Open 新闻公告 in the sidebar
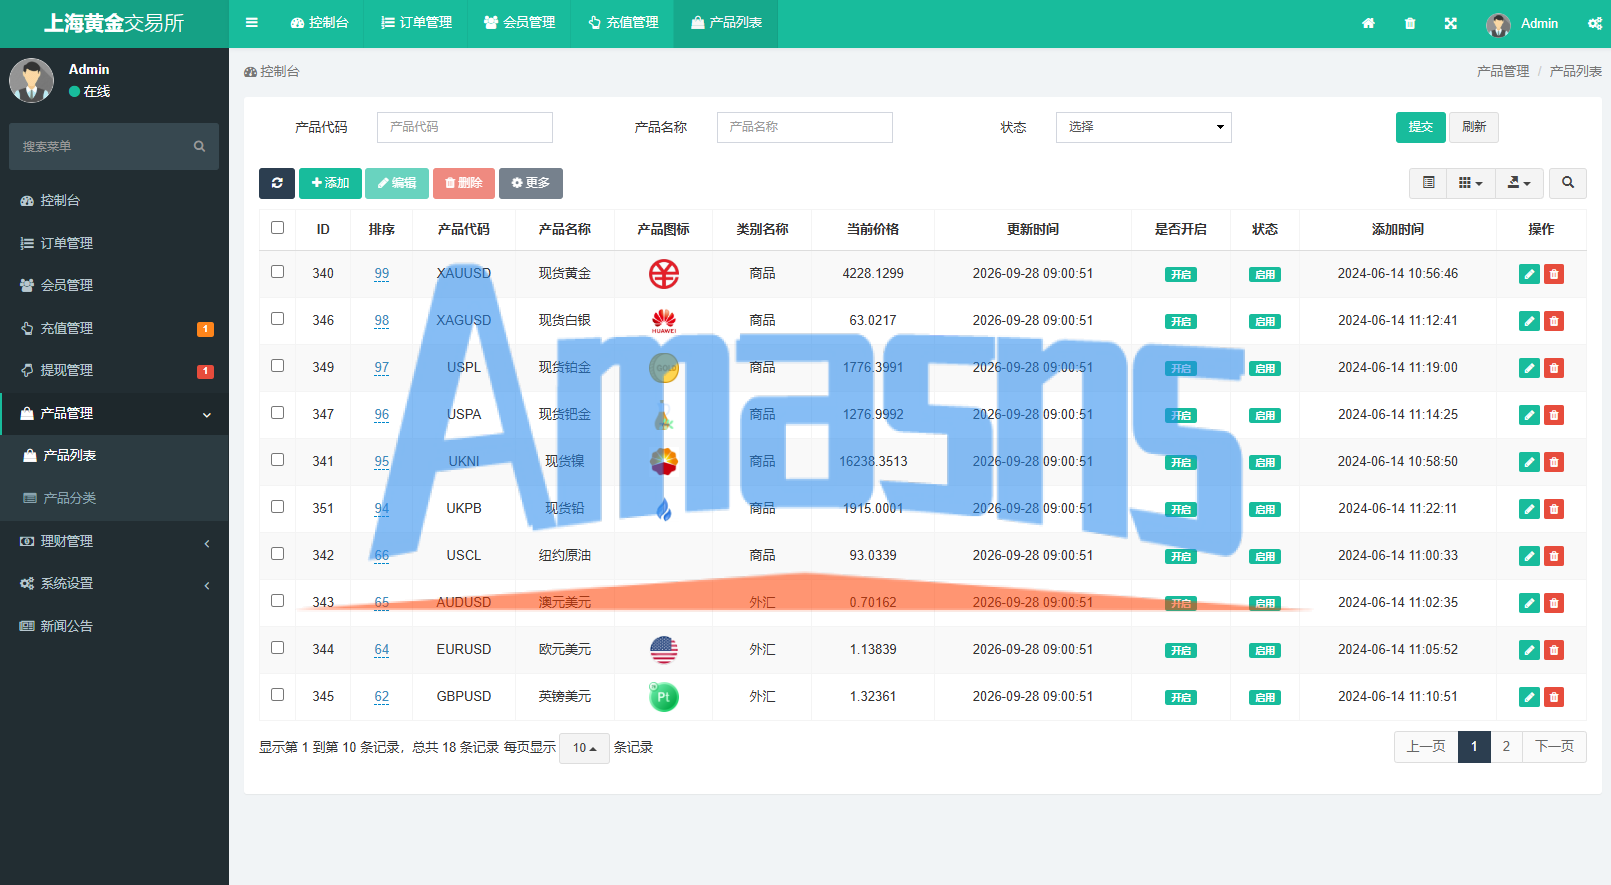This screenshot has height=885, width=1611. click(x=114, y=626)
